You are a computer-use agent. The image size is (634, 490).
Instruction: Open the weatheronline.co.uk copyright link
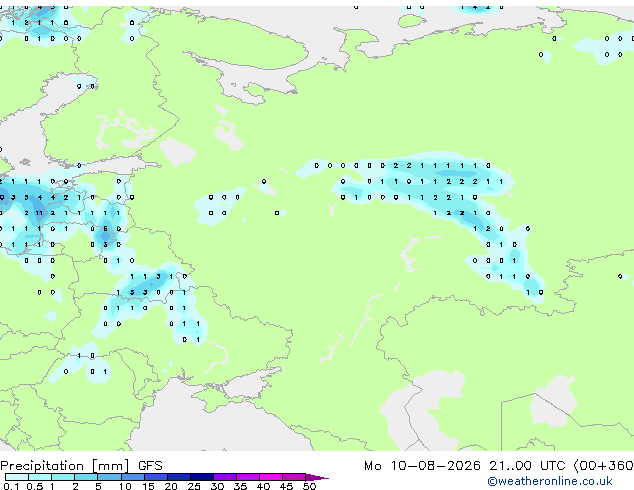[550, 481]
